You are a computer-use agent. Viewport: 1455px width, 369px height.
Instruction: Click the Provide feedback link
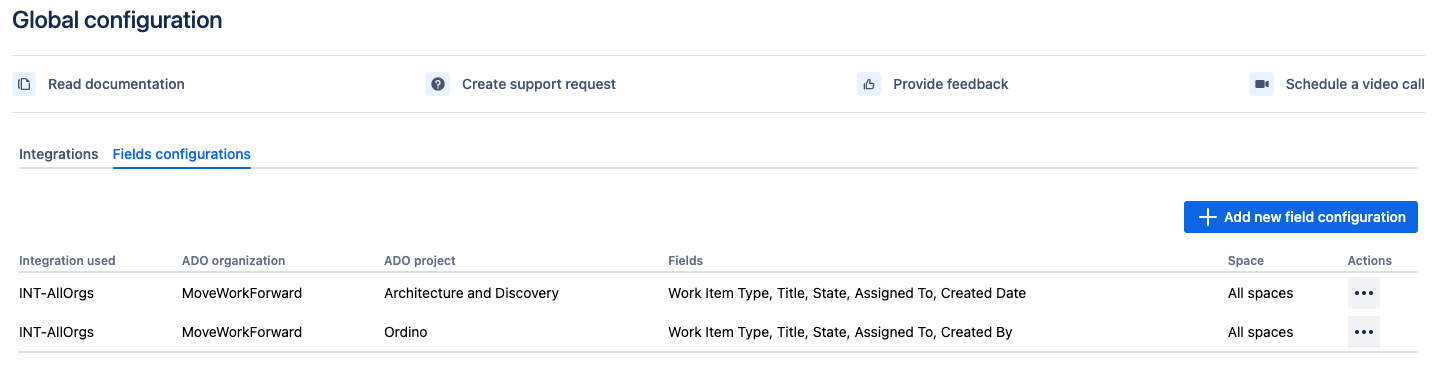pos(951,84)
